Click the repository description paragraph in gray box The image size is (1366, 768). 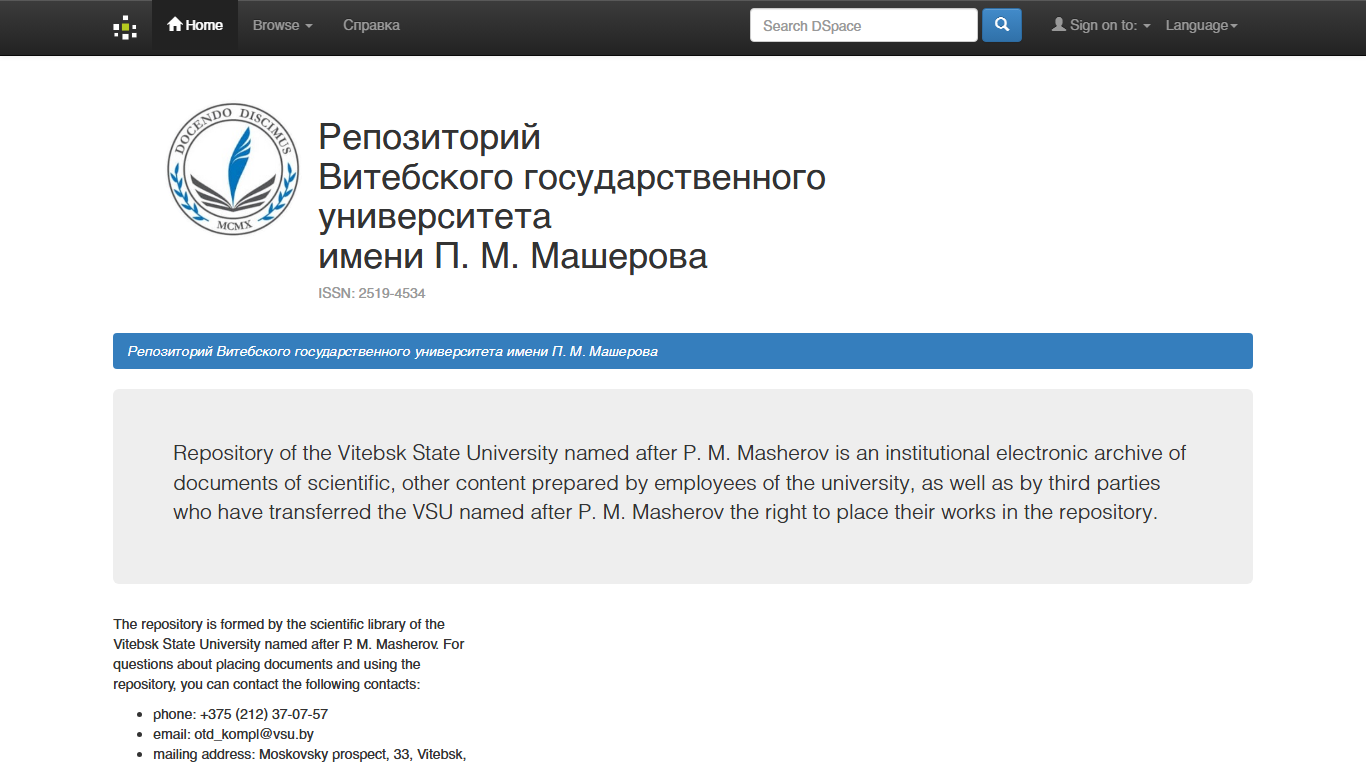click(680, 482)
